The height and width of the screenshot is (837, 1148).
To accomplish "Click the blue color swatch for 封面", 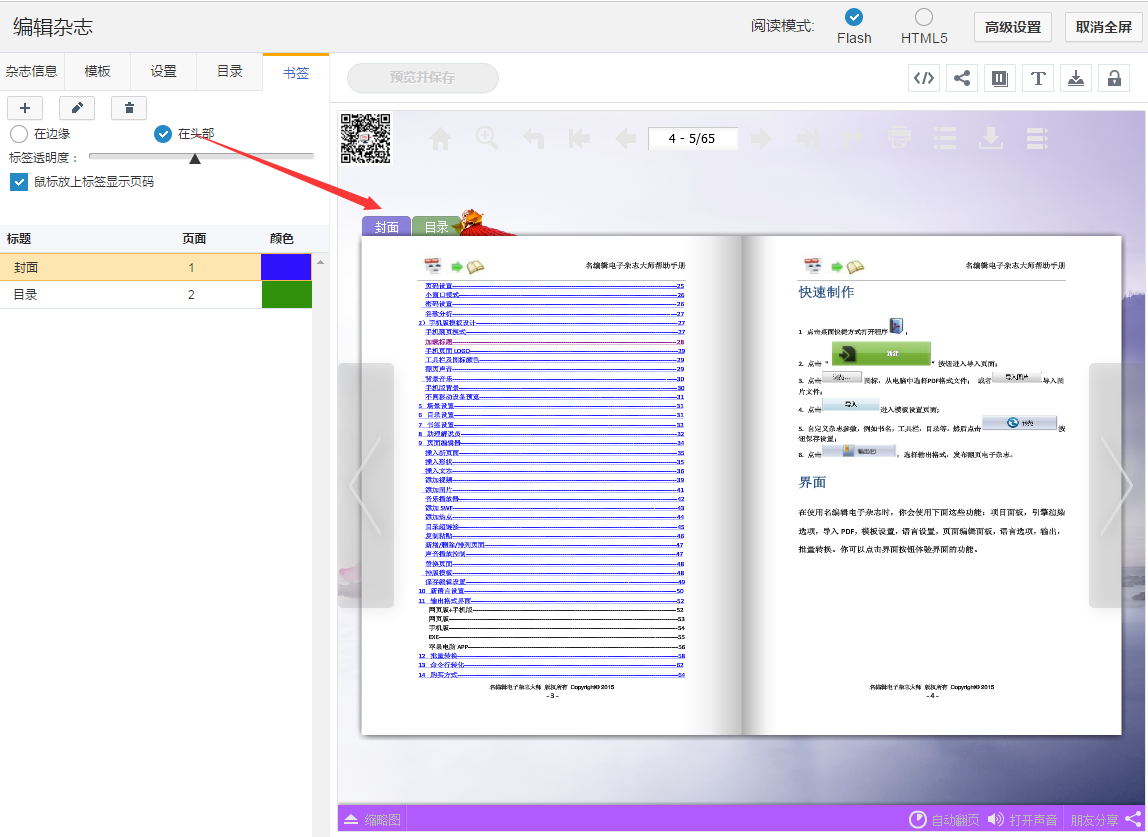I will click(x=286, y=267).
